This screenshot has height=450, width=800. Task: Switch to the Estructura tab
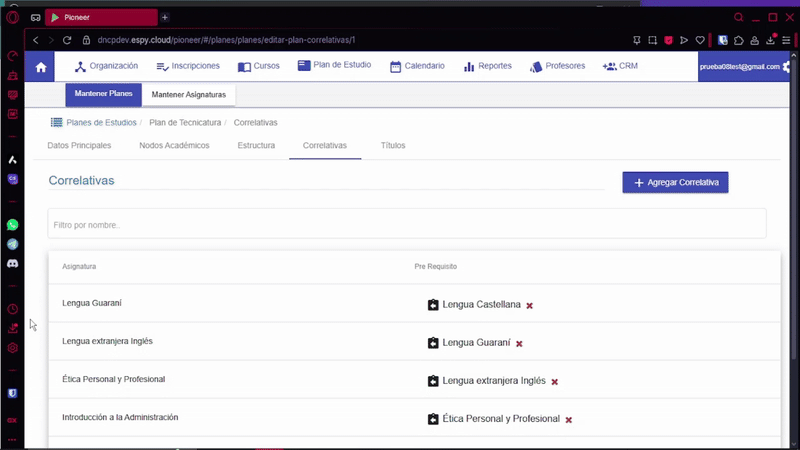[256, 145]
